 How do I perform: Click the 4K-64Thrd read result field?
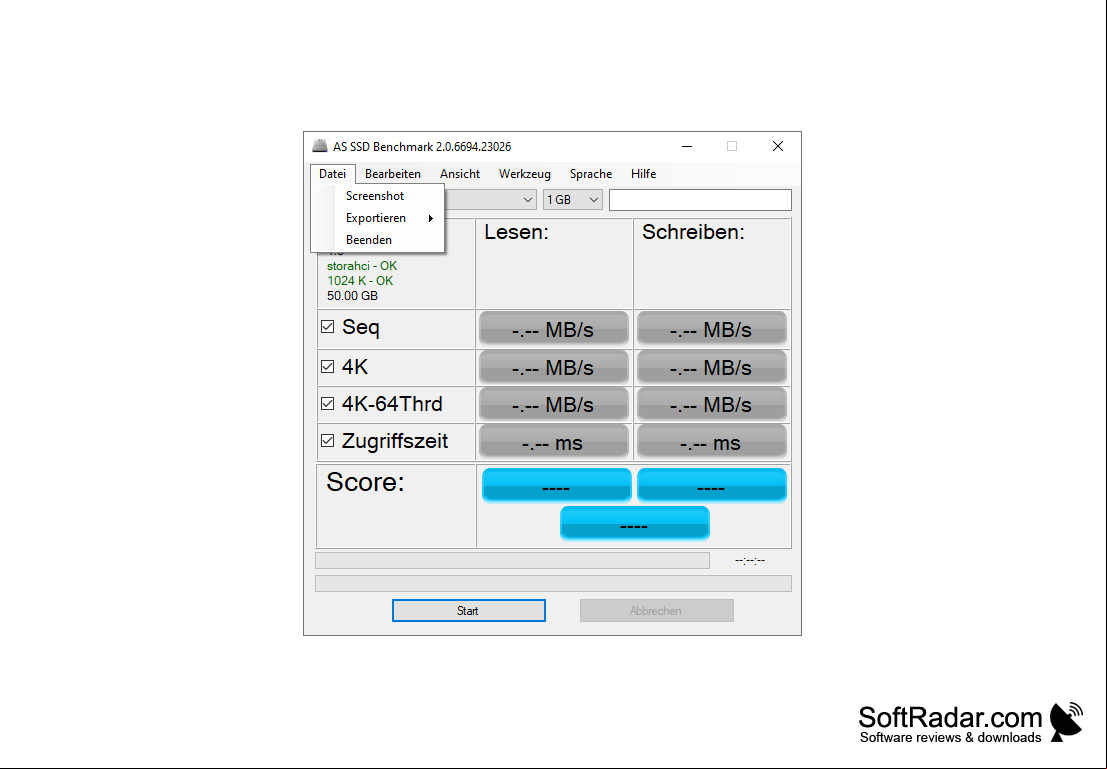pos(554,405)
